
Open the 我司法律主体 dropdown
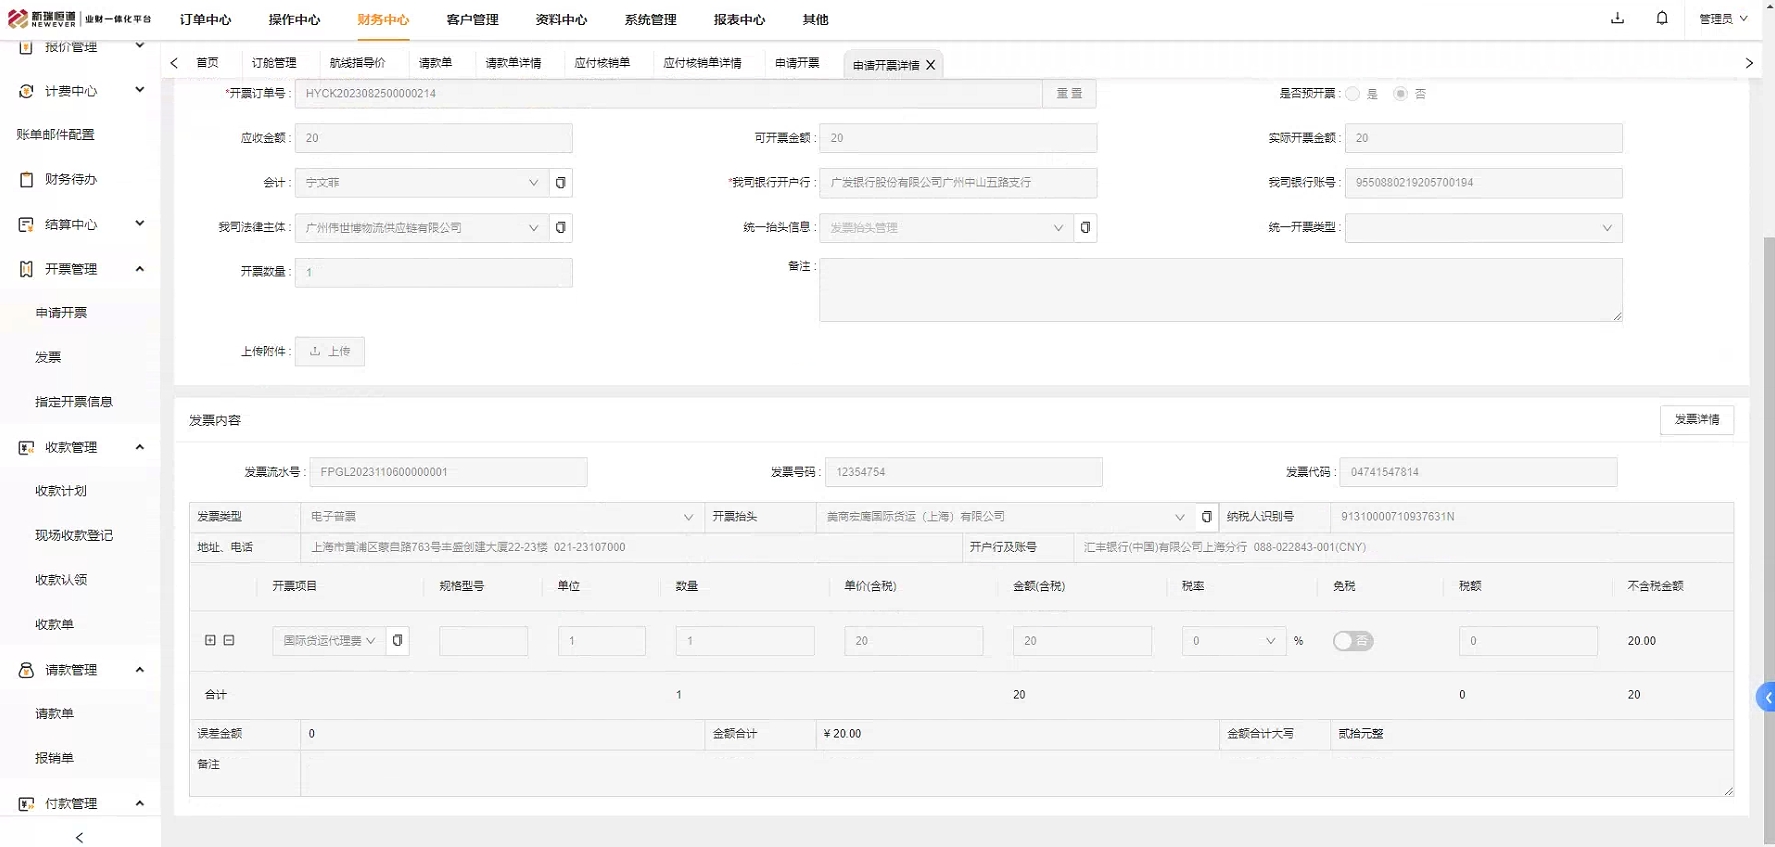[421, 228]
